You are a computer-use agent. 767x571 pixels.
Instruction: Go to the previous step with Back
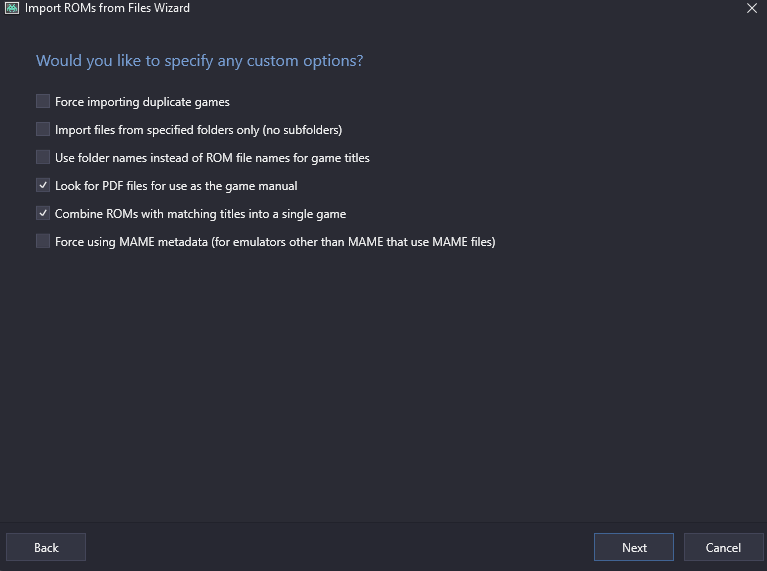tap(46, 547)
